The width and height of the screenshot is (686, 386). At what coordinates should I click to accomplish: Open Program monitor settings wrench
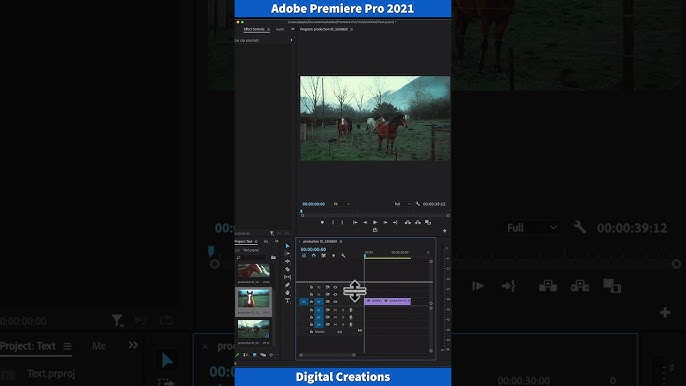click(x=418, y=204)
